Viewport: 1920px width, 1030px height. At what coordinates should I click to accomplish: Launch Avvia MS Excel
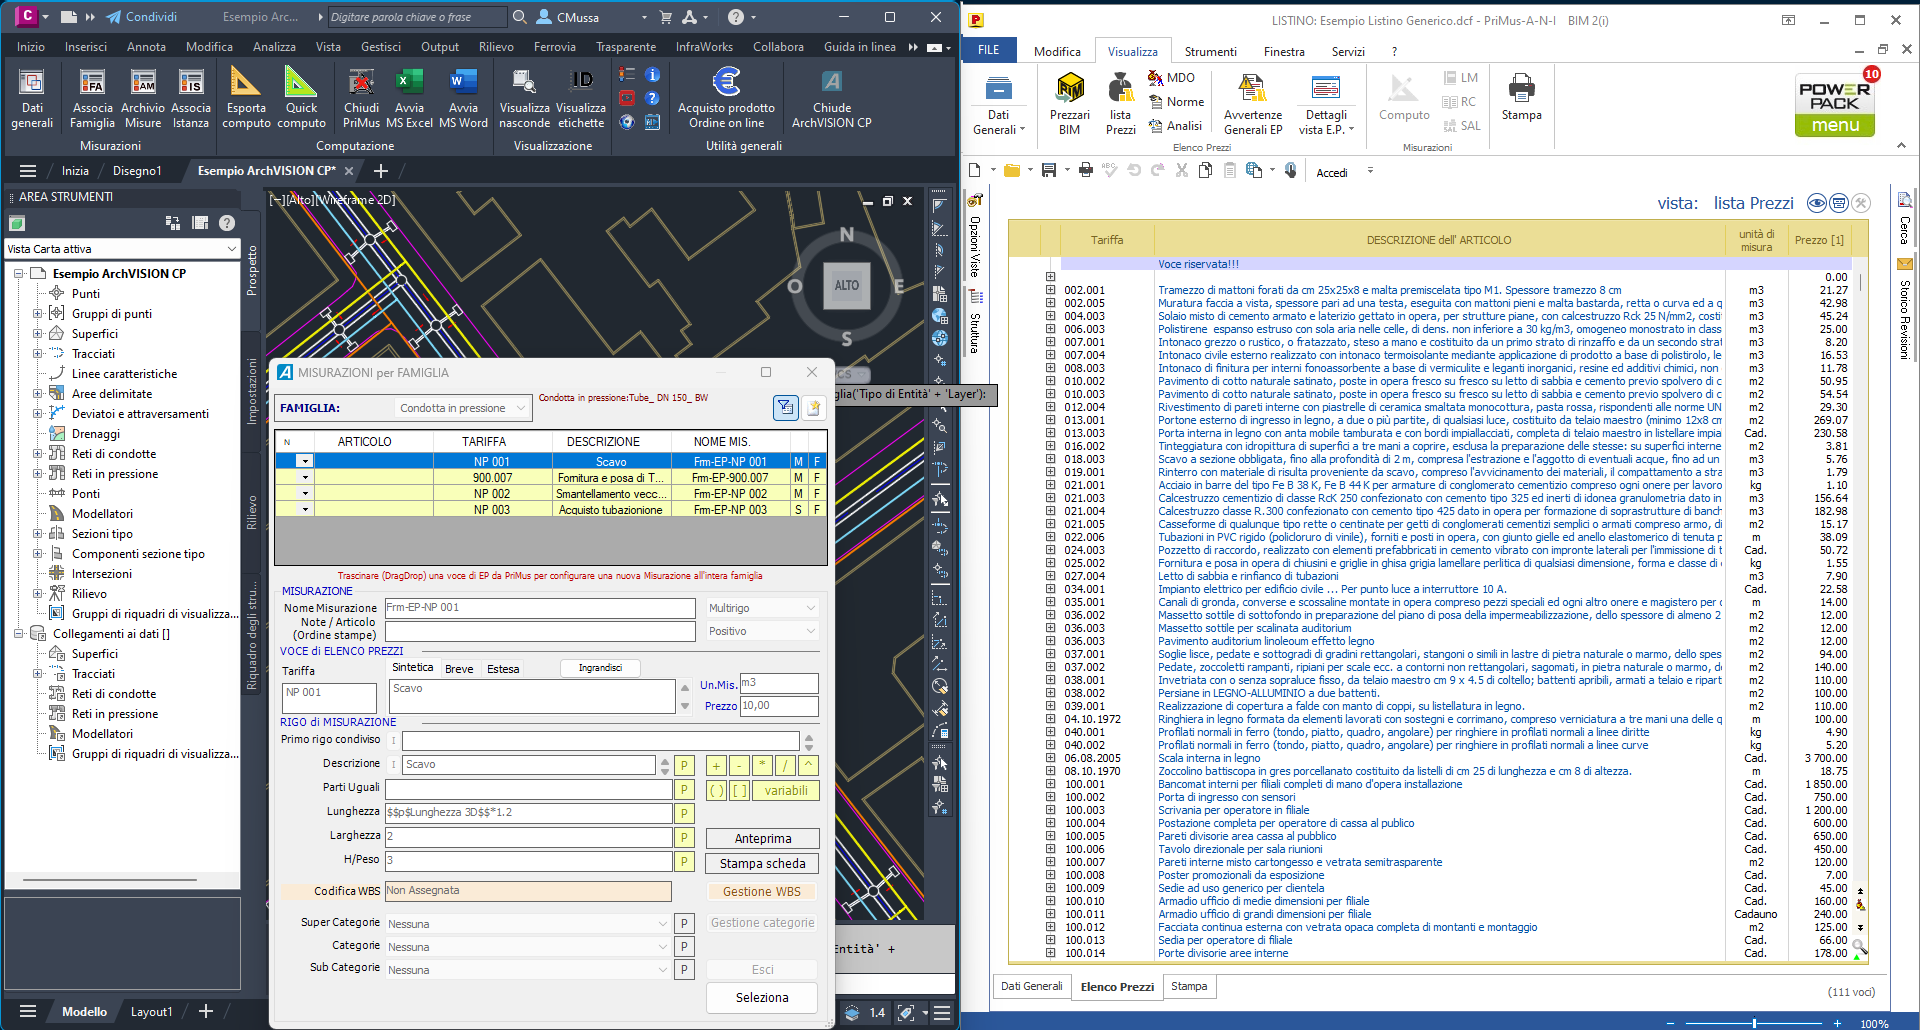pyautogui.click(x=409, y=98)
